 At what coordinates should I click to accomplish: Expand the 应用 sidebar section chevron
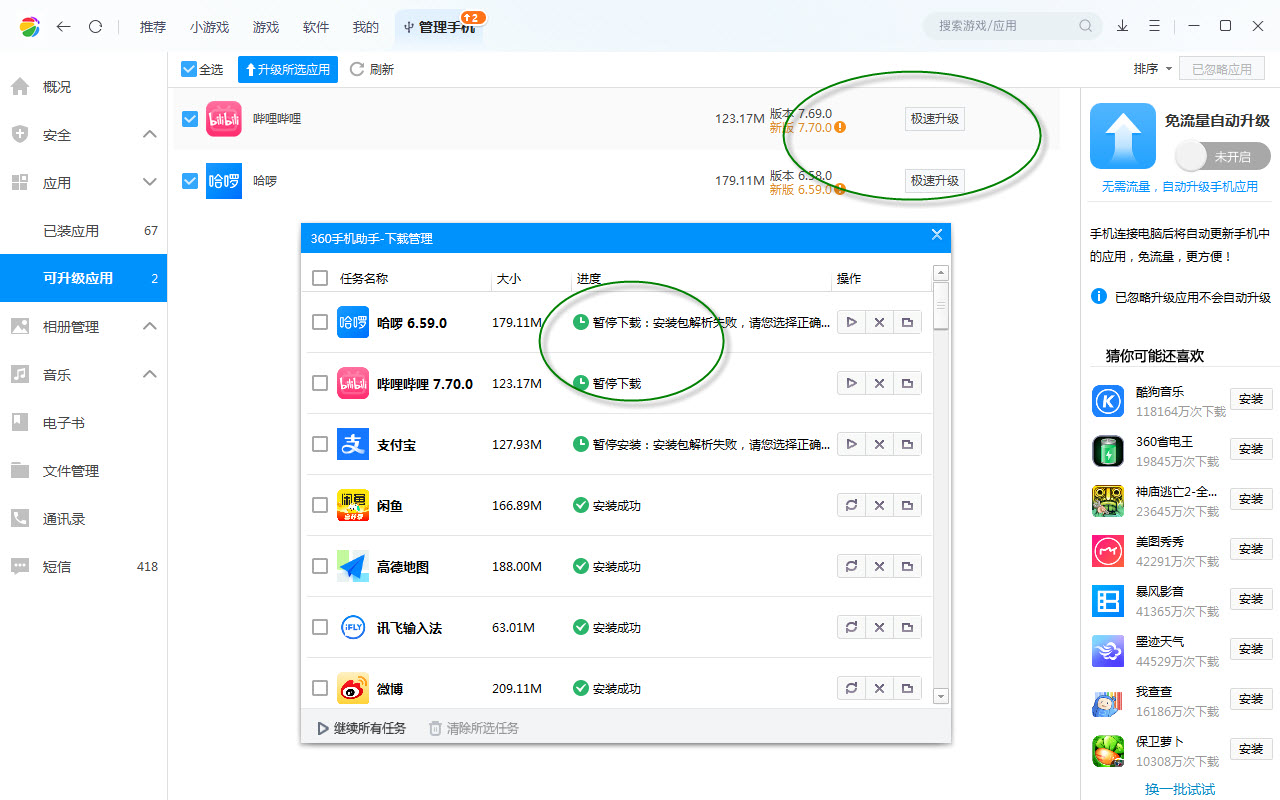tap(150, 182)
